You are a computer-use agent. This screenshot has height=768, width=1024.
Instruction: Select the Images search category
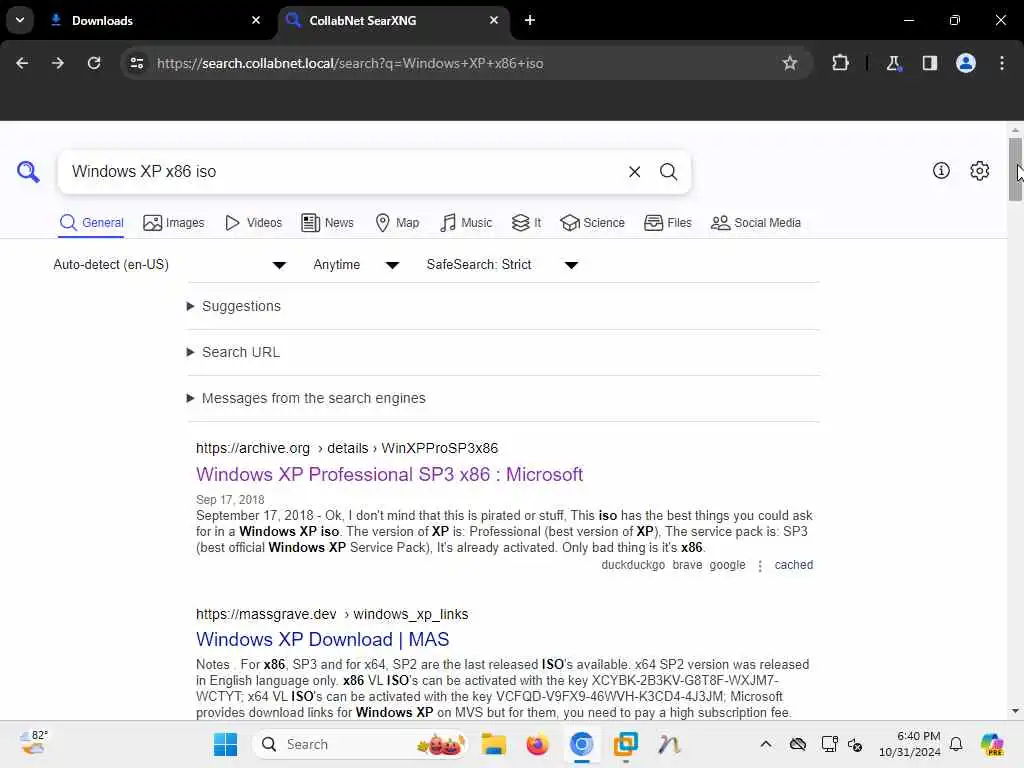click(174, 223)
